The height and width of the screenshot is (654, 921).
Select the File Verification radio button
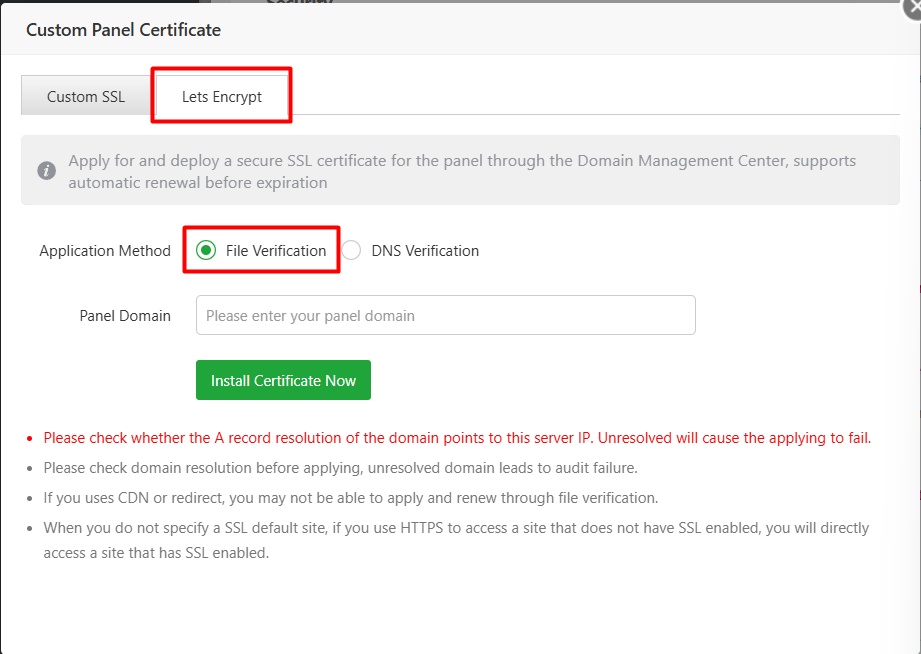207,251
